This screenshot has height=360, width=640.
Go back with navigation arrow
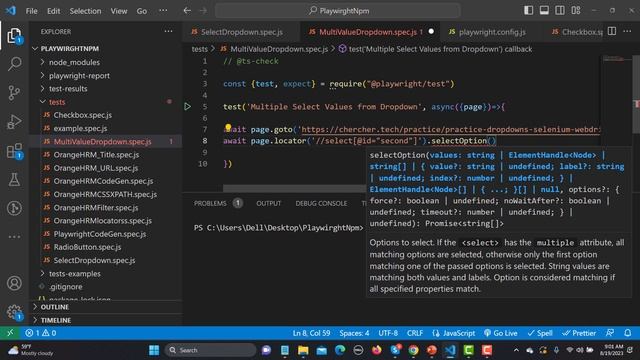click(187, 11)
